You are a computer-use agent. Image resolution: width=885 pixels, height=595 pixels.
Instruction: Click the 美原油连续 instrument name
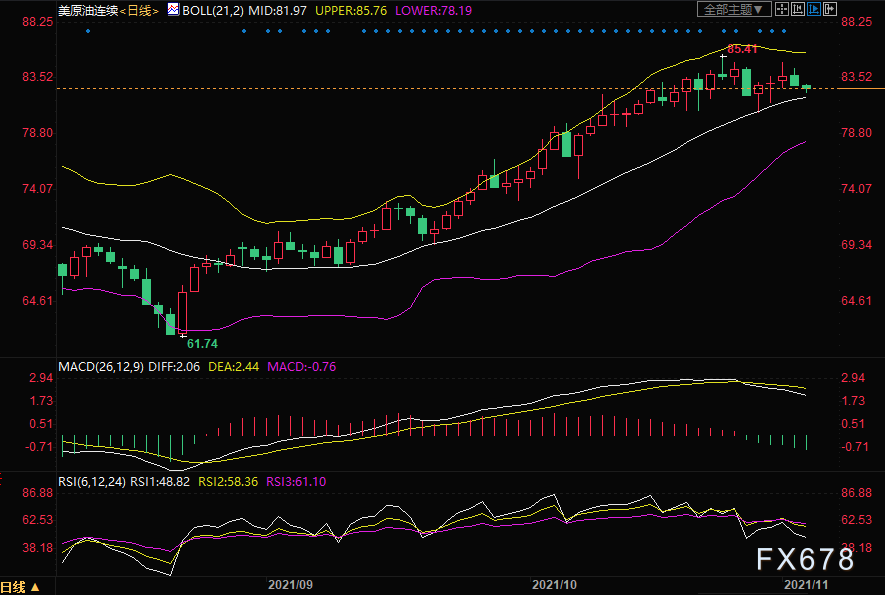point(89,11)
